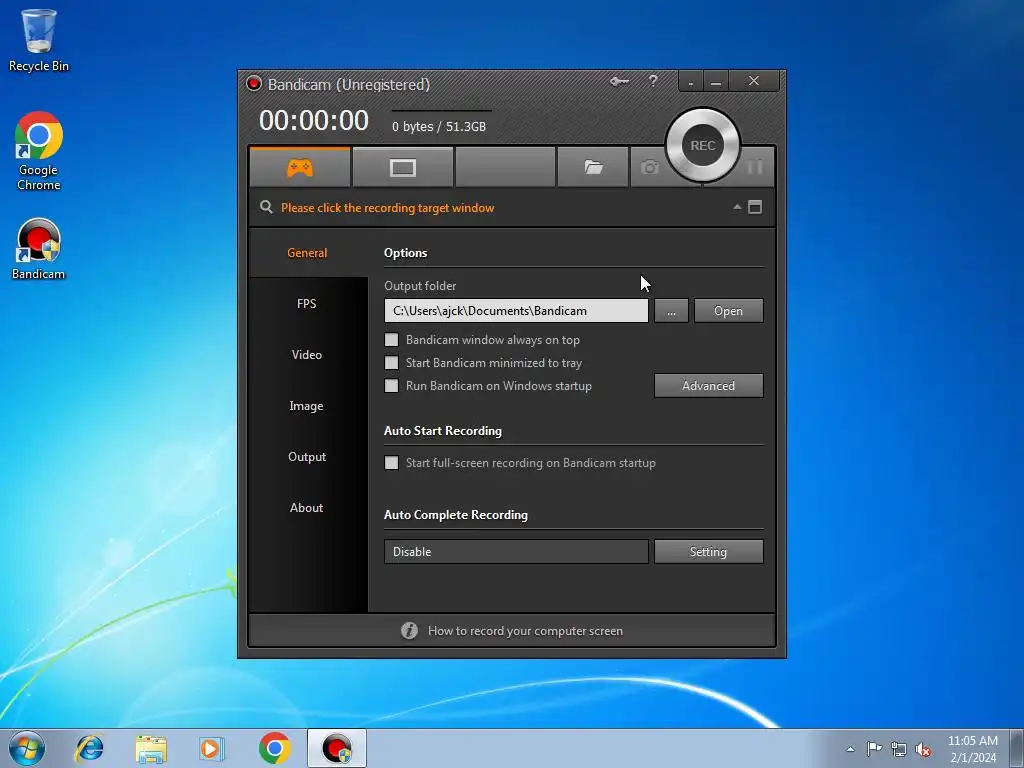
Task: Click the 00:00:00 recording timer
Action: coord(313,120)
